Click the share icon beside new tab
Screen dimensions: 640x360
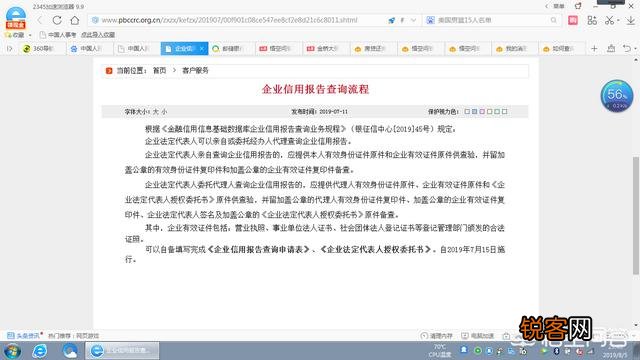pyautogui.click(x=611, y=49)
